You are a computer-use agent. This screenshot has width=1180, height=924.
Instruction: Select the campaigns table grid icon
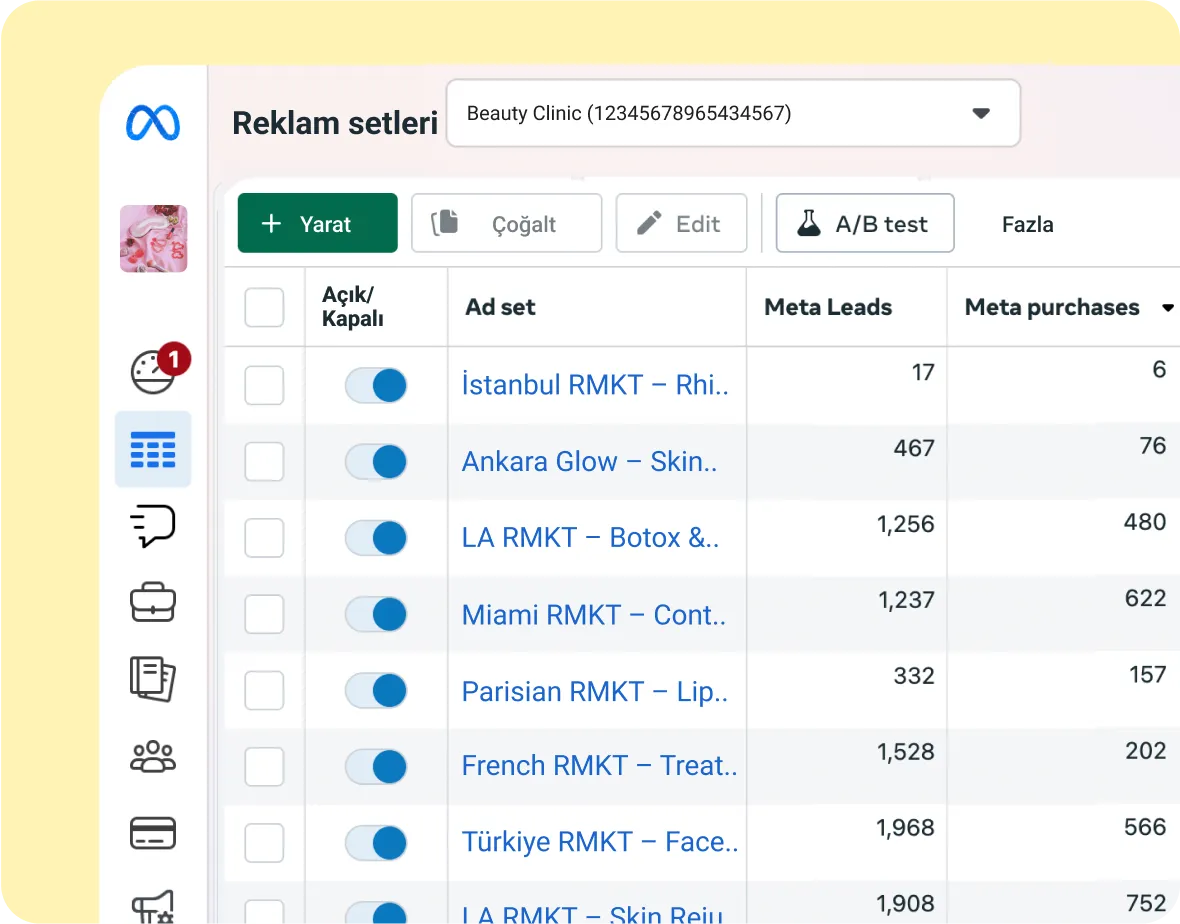(153, 450)
